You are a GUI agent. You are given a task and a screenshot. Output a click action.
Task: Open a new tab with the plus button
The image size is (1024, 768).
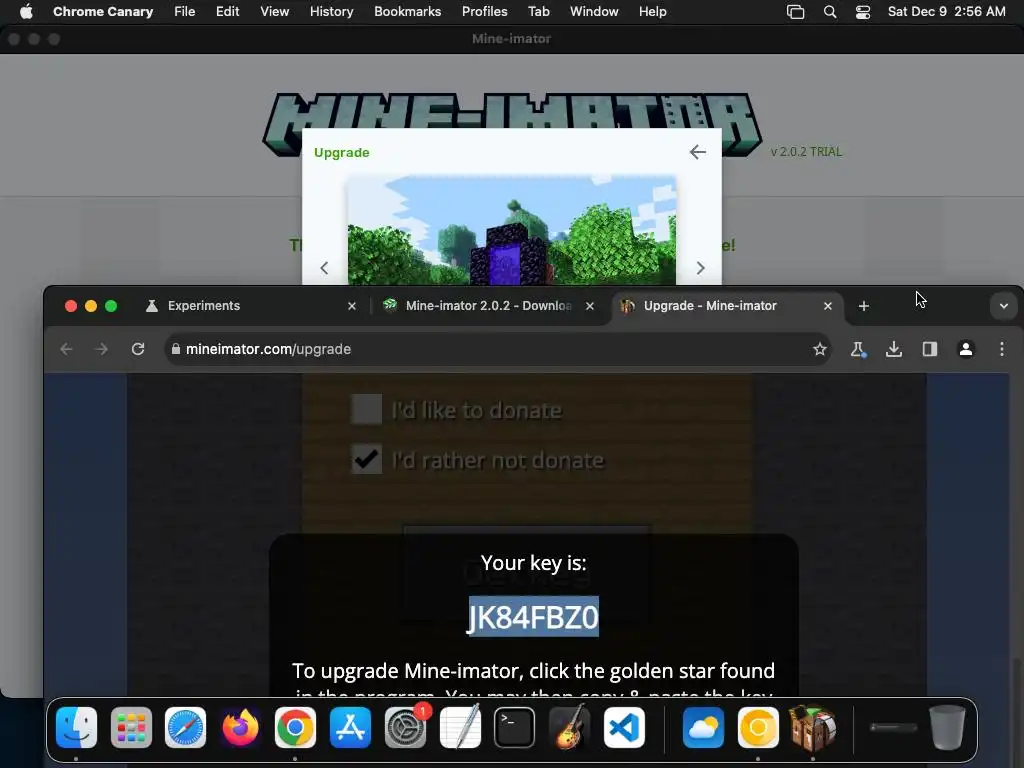tap(863, 306)
